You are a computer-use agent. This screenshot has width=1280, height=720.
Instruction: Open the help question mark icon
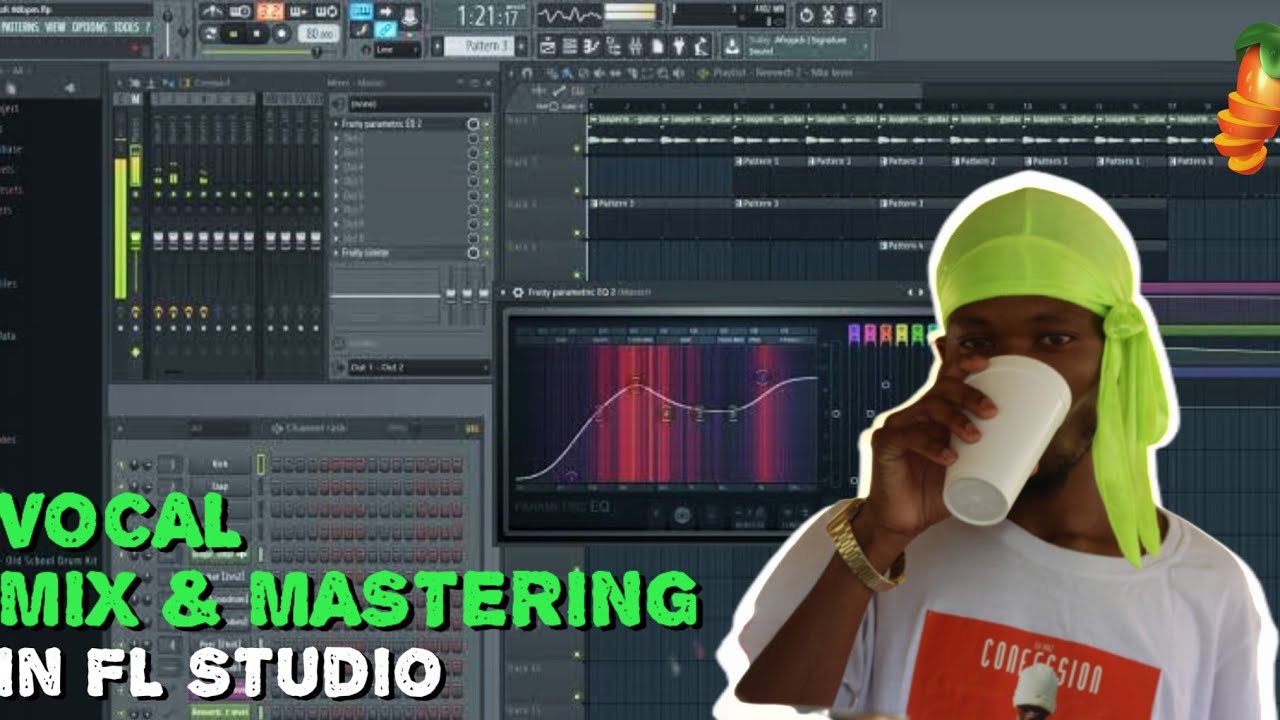click(872, 15)
